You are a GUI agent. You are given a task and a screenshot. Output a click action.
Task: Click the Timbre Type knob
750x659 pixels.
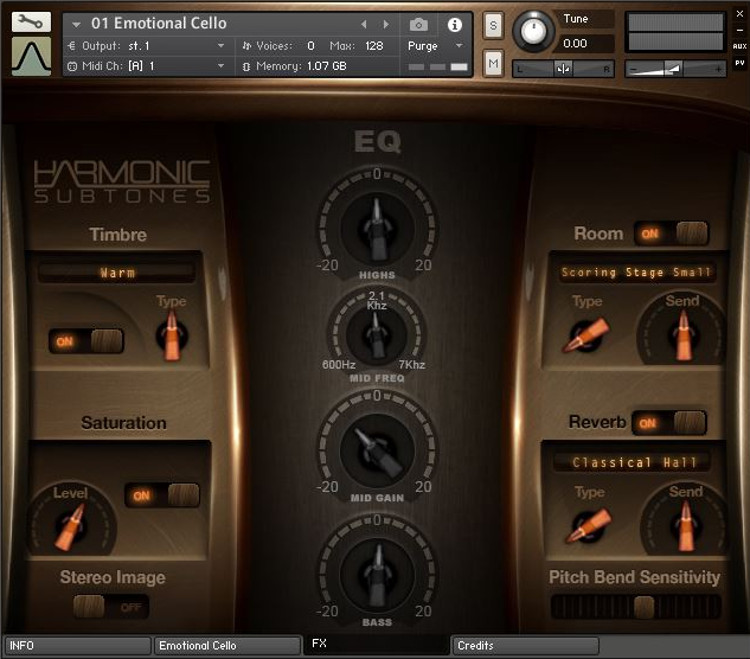pyautogui.click(x=172, y=336)
